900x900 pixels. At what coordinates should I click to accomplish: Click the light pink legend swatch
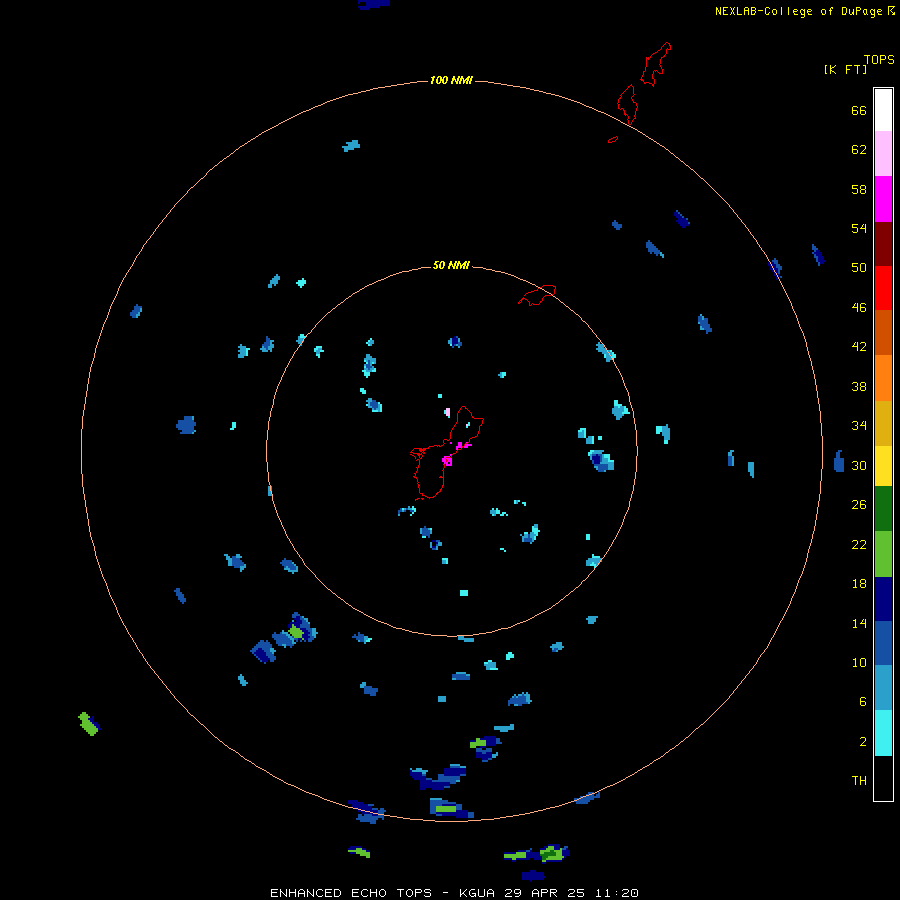click(x=883, y=153)
